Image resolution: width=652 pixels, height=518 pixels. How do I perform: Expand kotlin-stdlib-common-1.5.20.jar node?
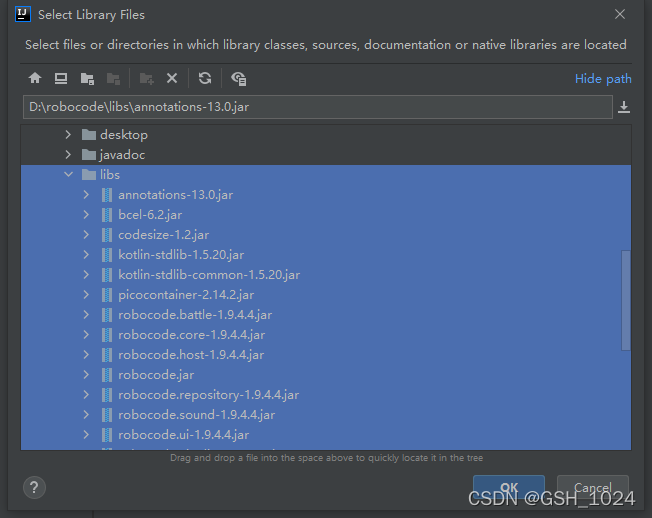(86, 274)
